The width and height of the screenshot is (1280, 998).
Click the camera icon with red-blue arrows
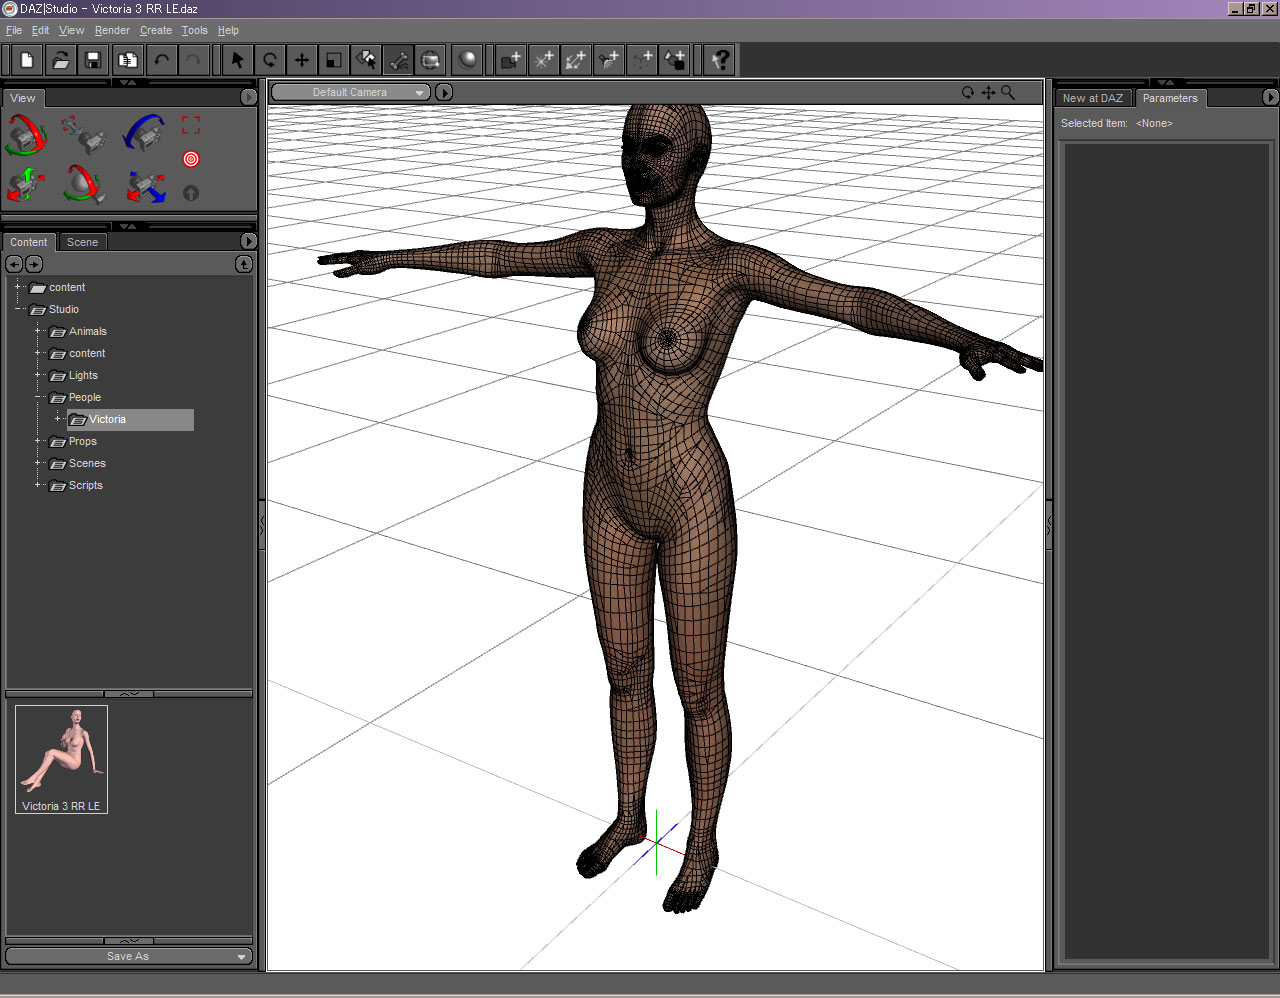(x=145, y=186)
